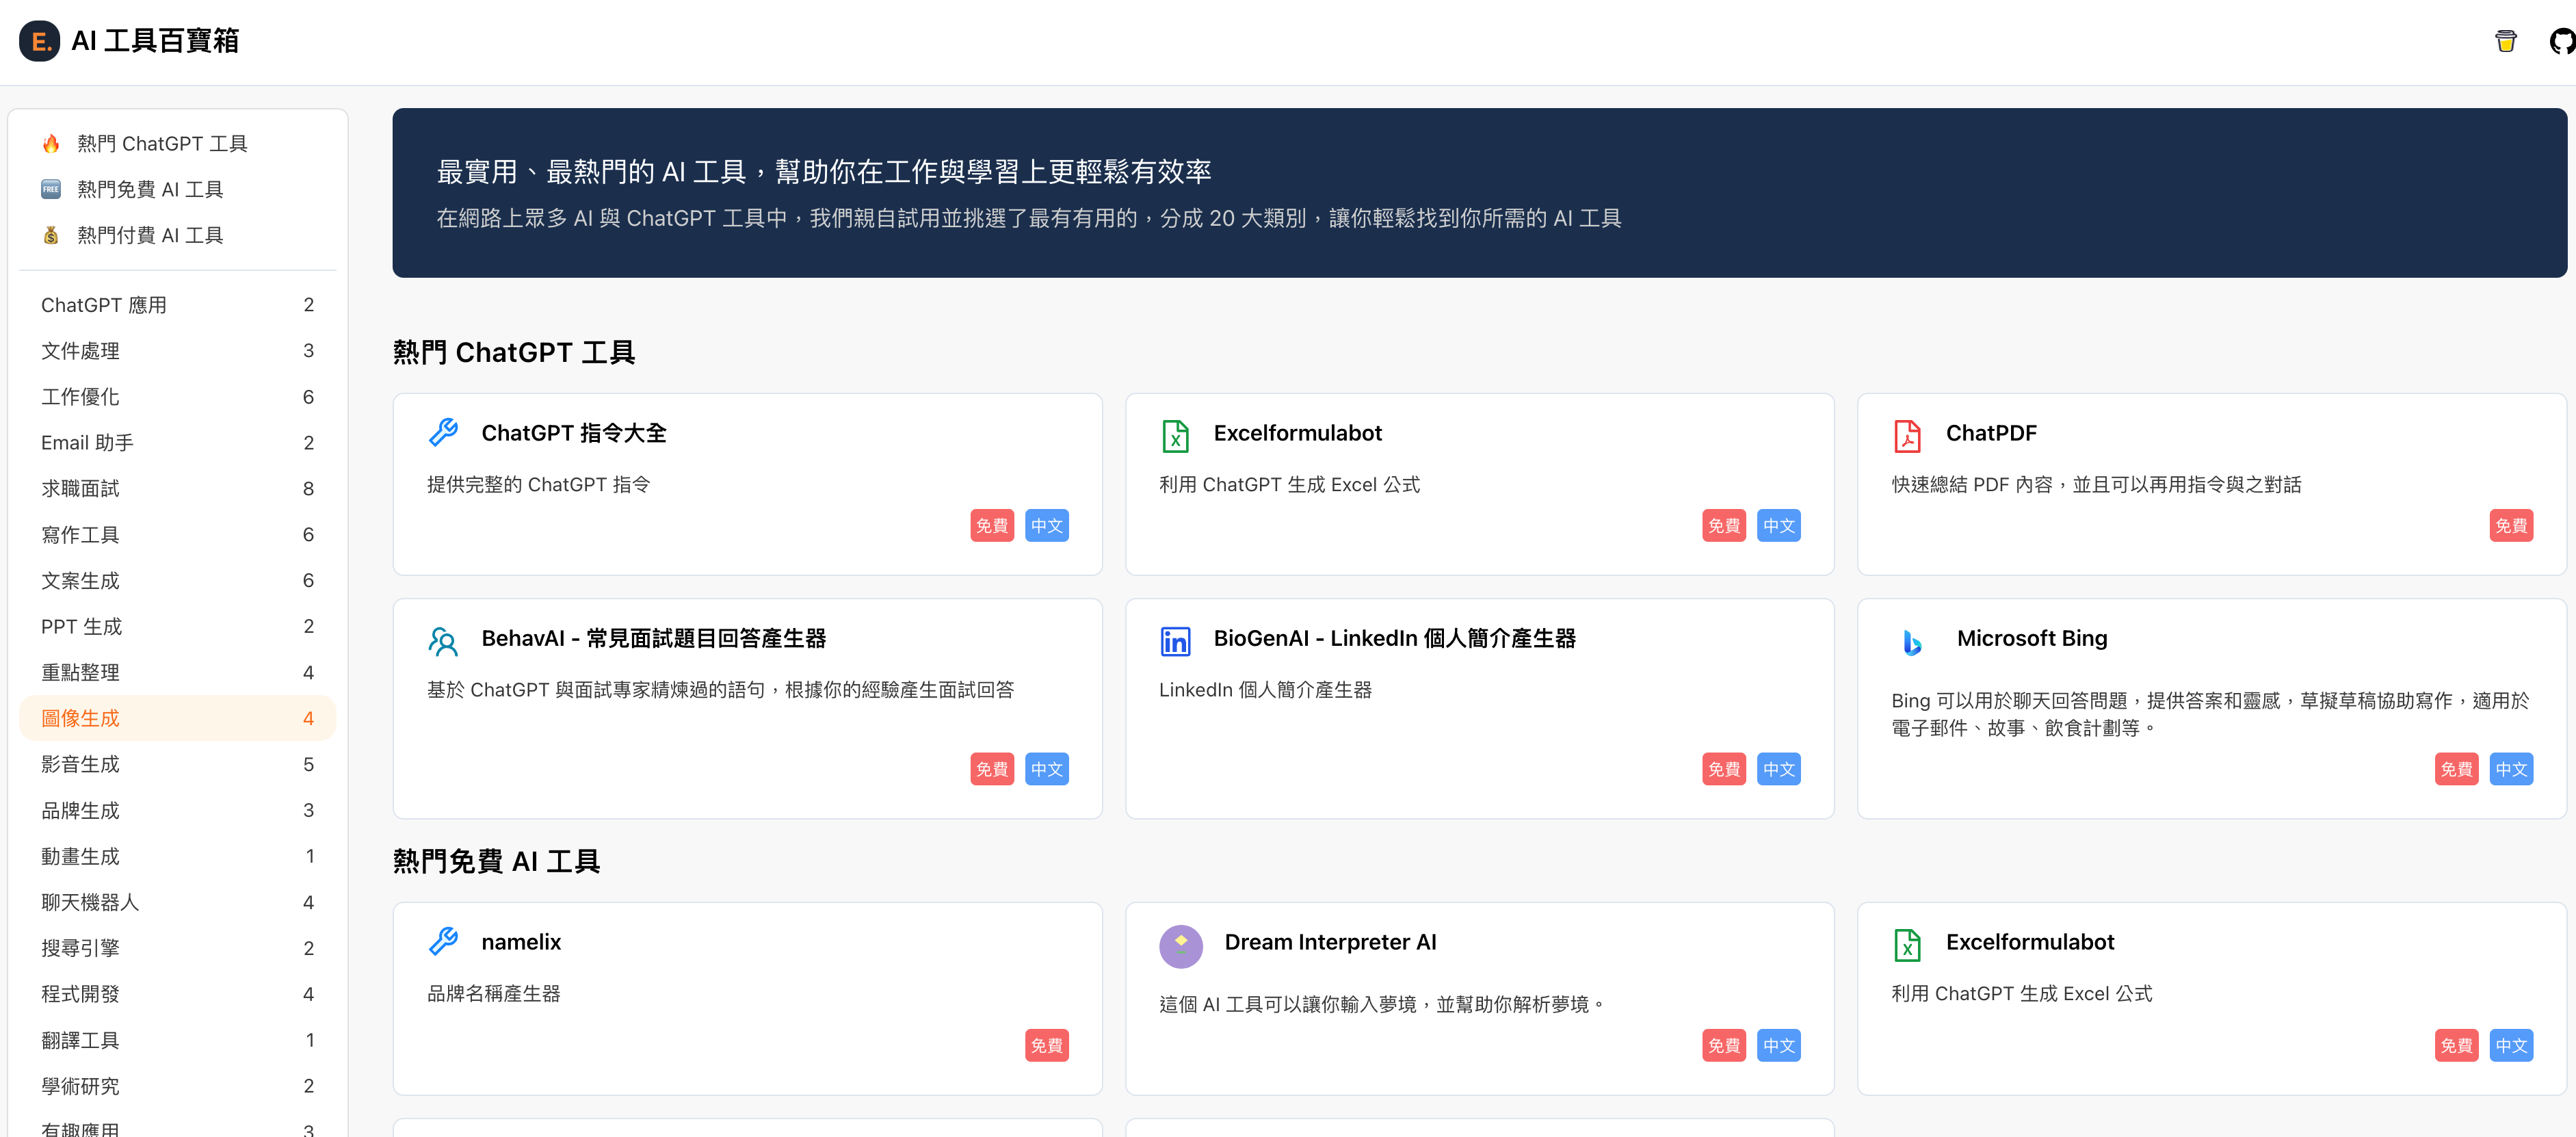The image size is (2576, 1137).
Task: Click Excel icon on free-tools Excelformulabot card
Action: 1907,944
